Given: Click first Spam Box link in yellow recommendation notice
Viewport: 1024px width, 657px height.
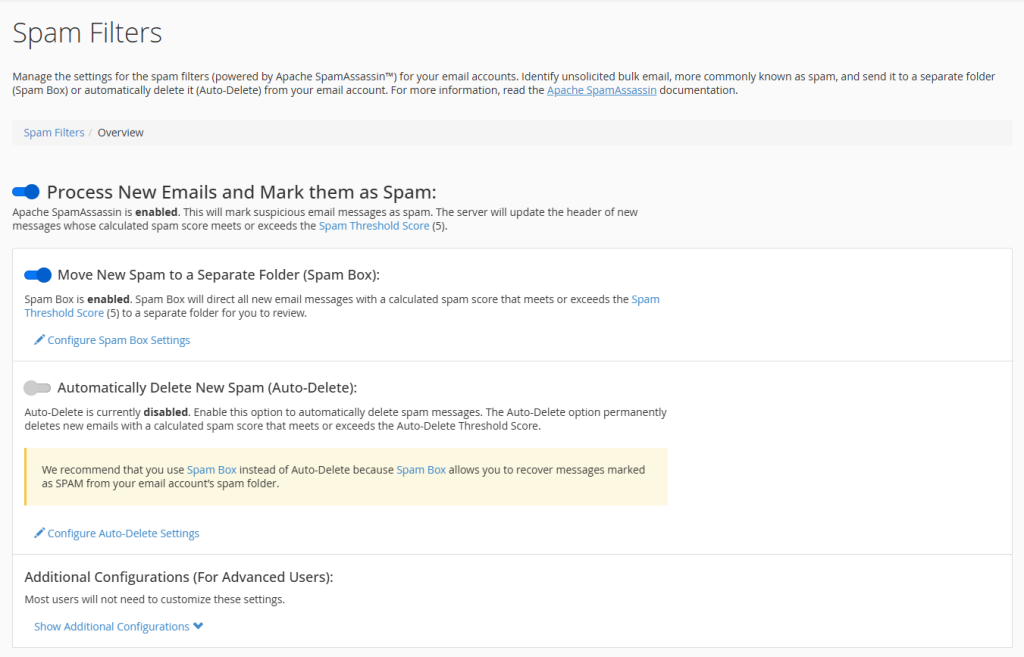Looking at the screenshot, I should pos(212,470).
